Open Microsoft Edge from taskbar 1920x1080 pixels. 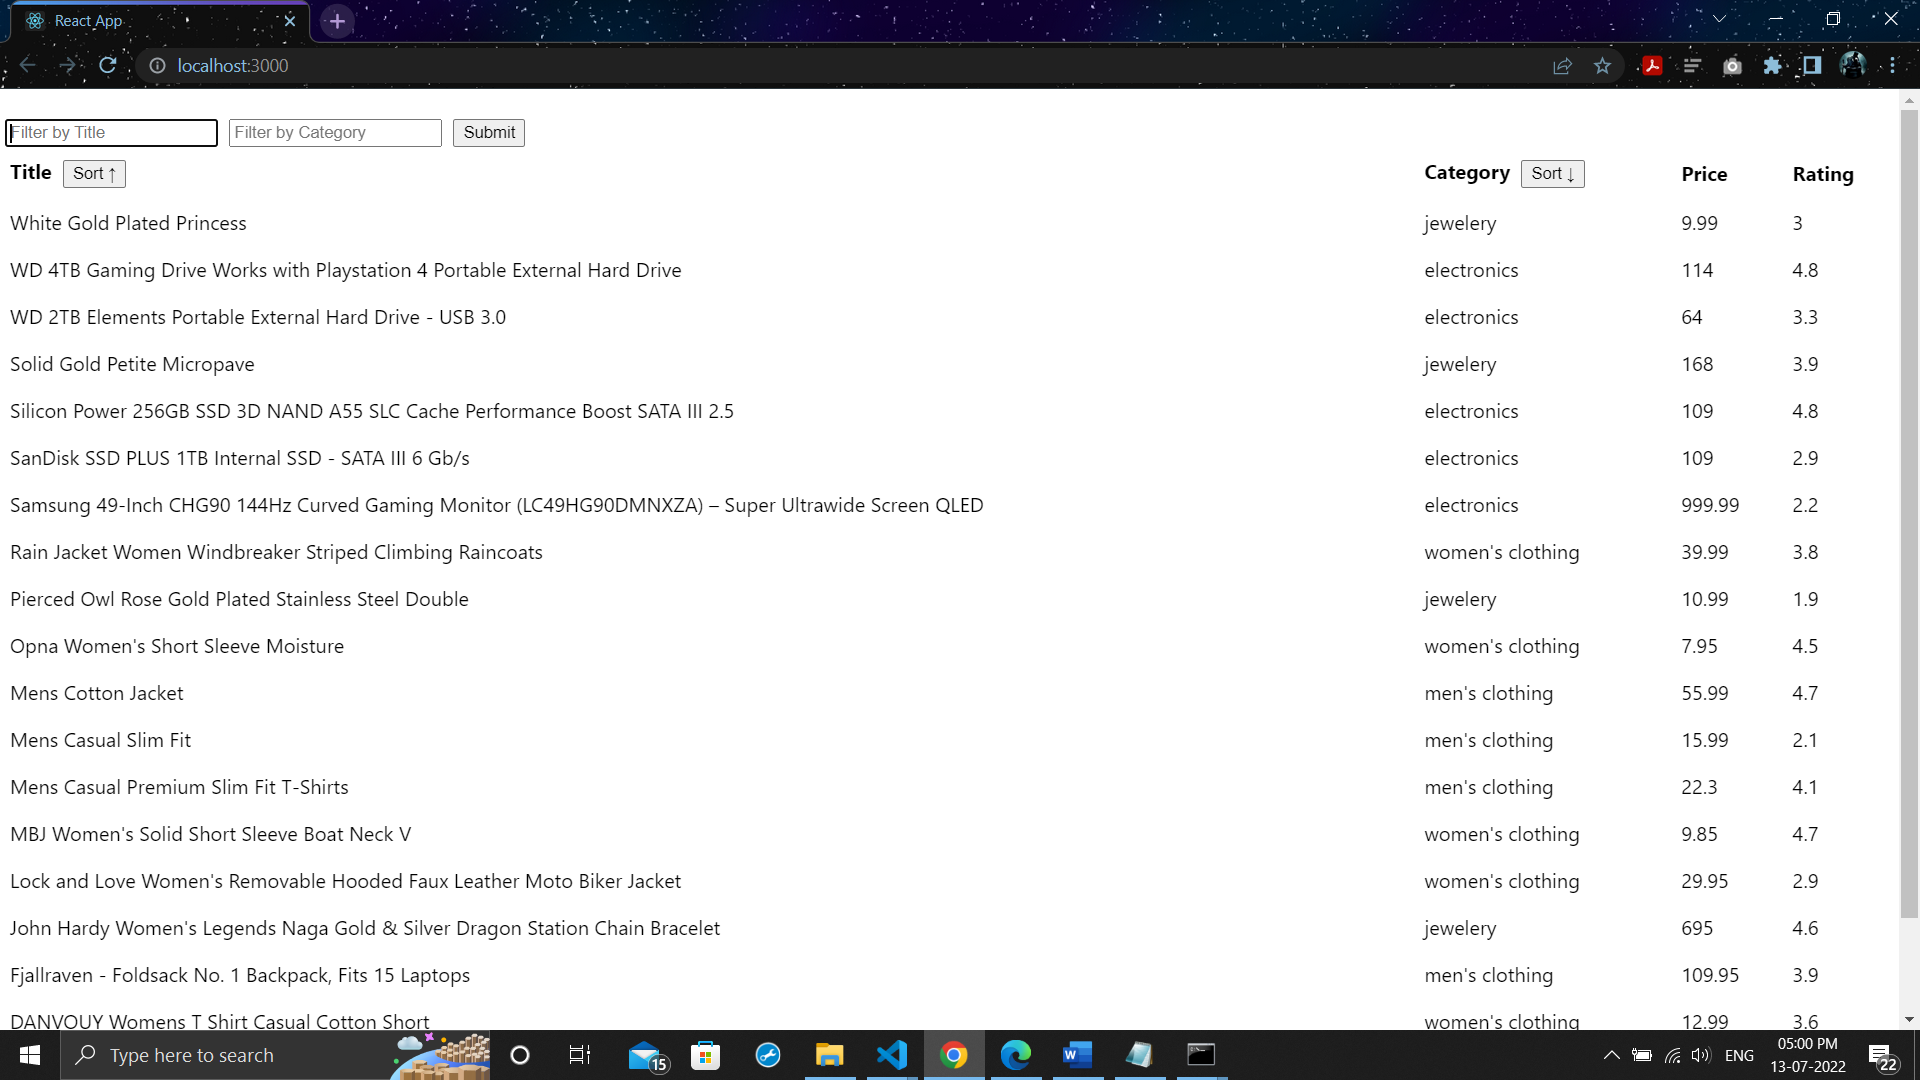[x=1015, y=1055]
